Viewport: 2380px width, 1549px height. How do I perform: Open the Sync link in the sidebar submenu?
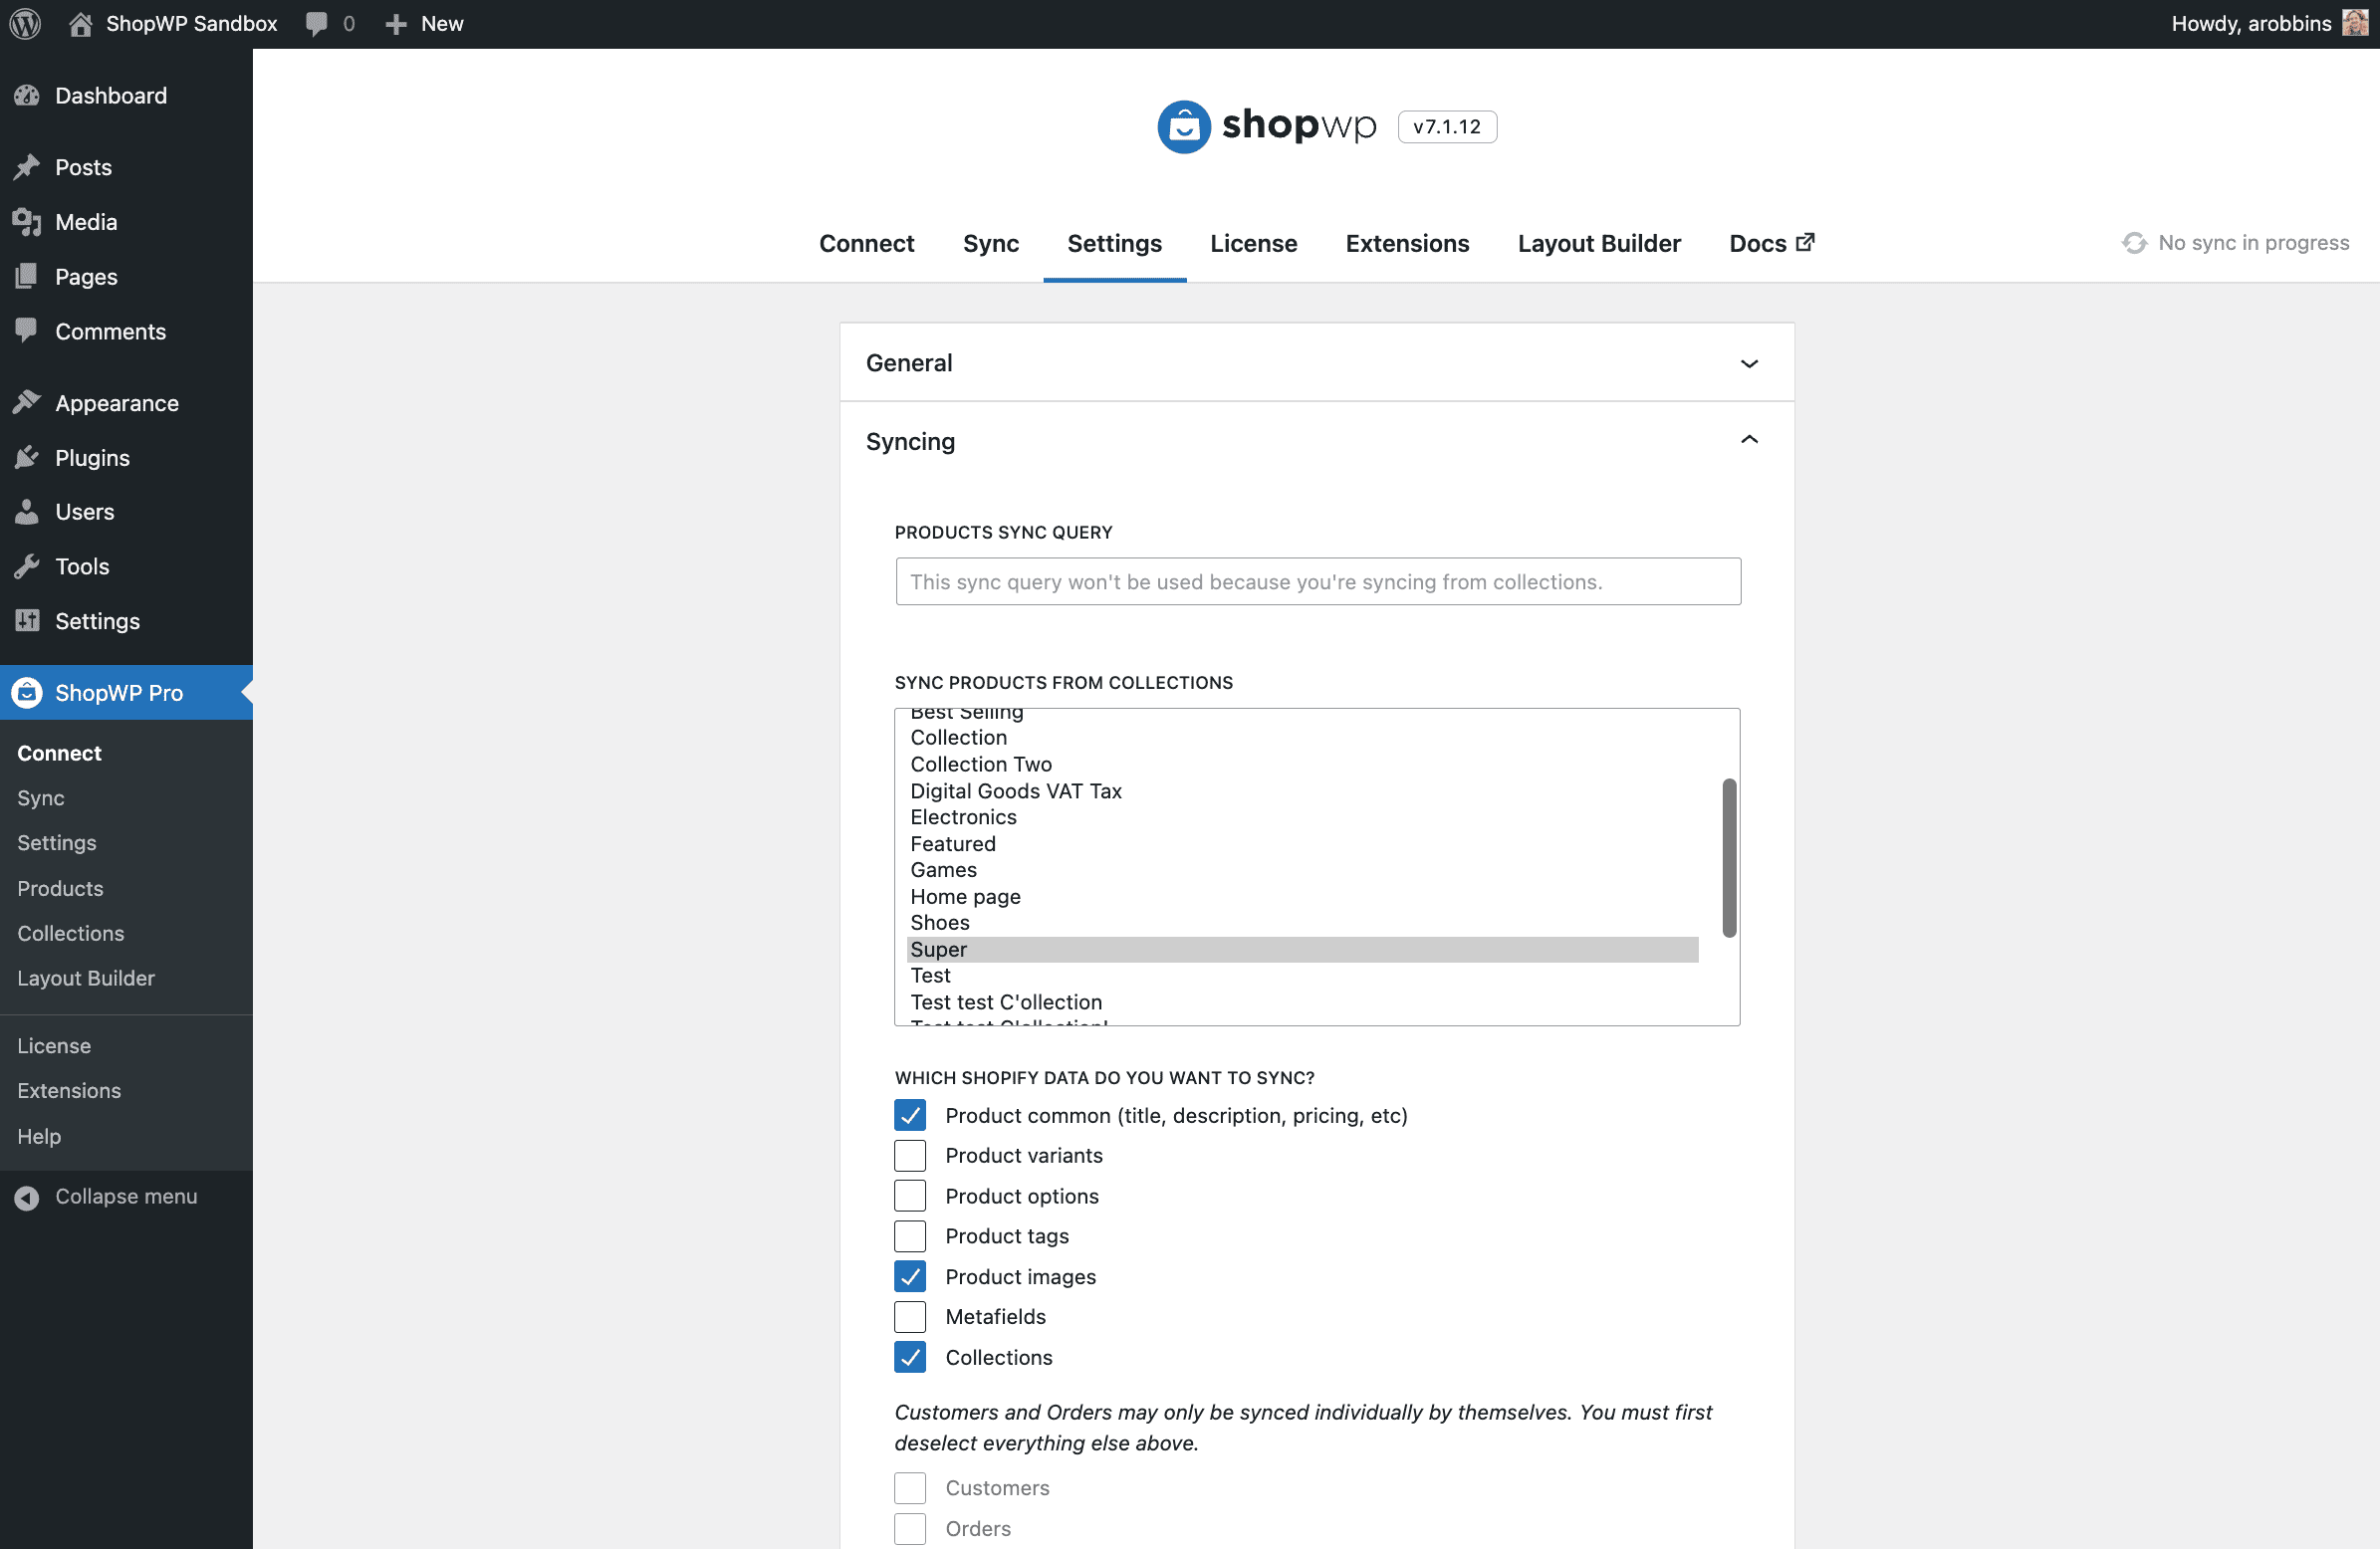tap(41, 798)
